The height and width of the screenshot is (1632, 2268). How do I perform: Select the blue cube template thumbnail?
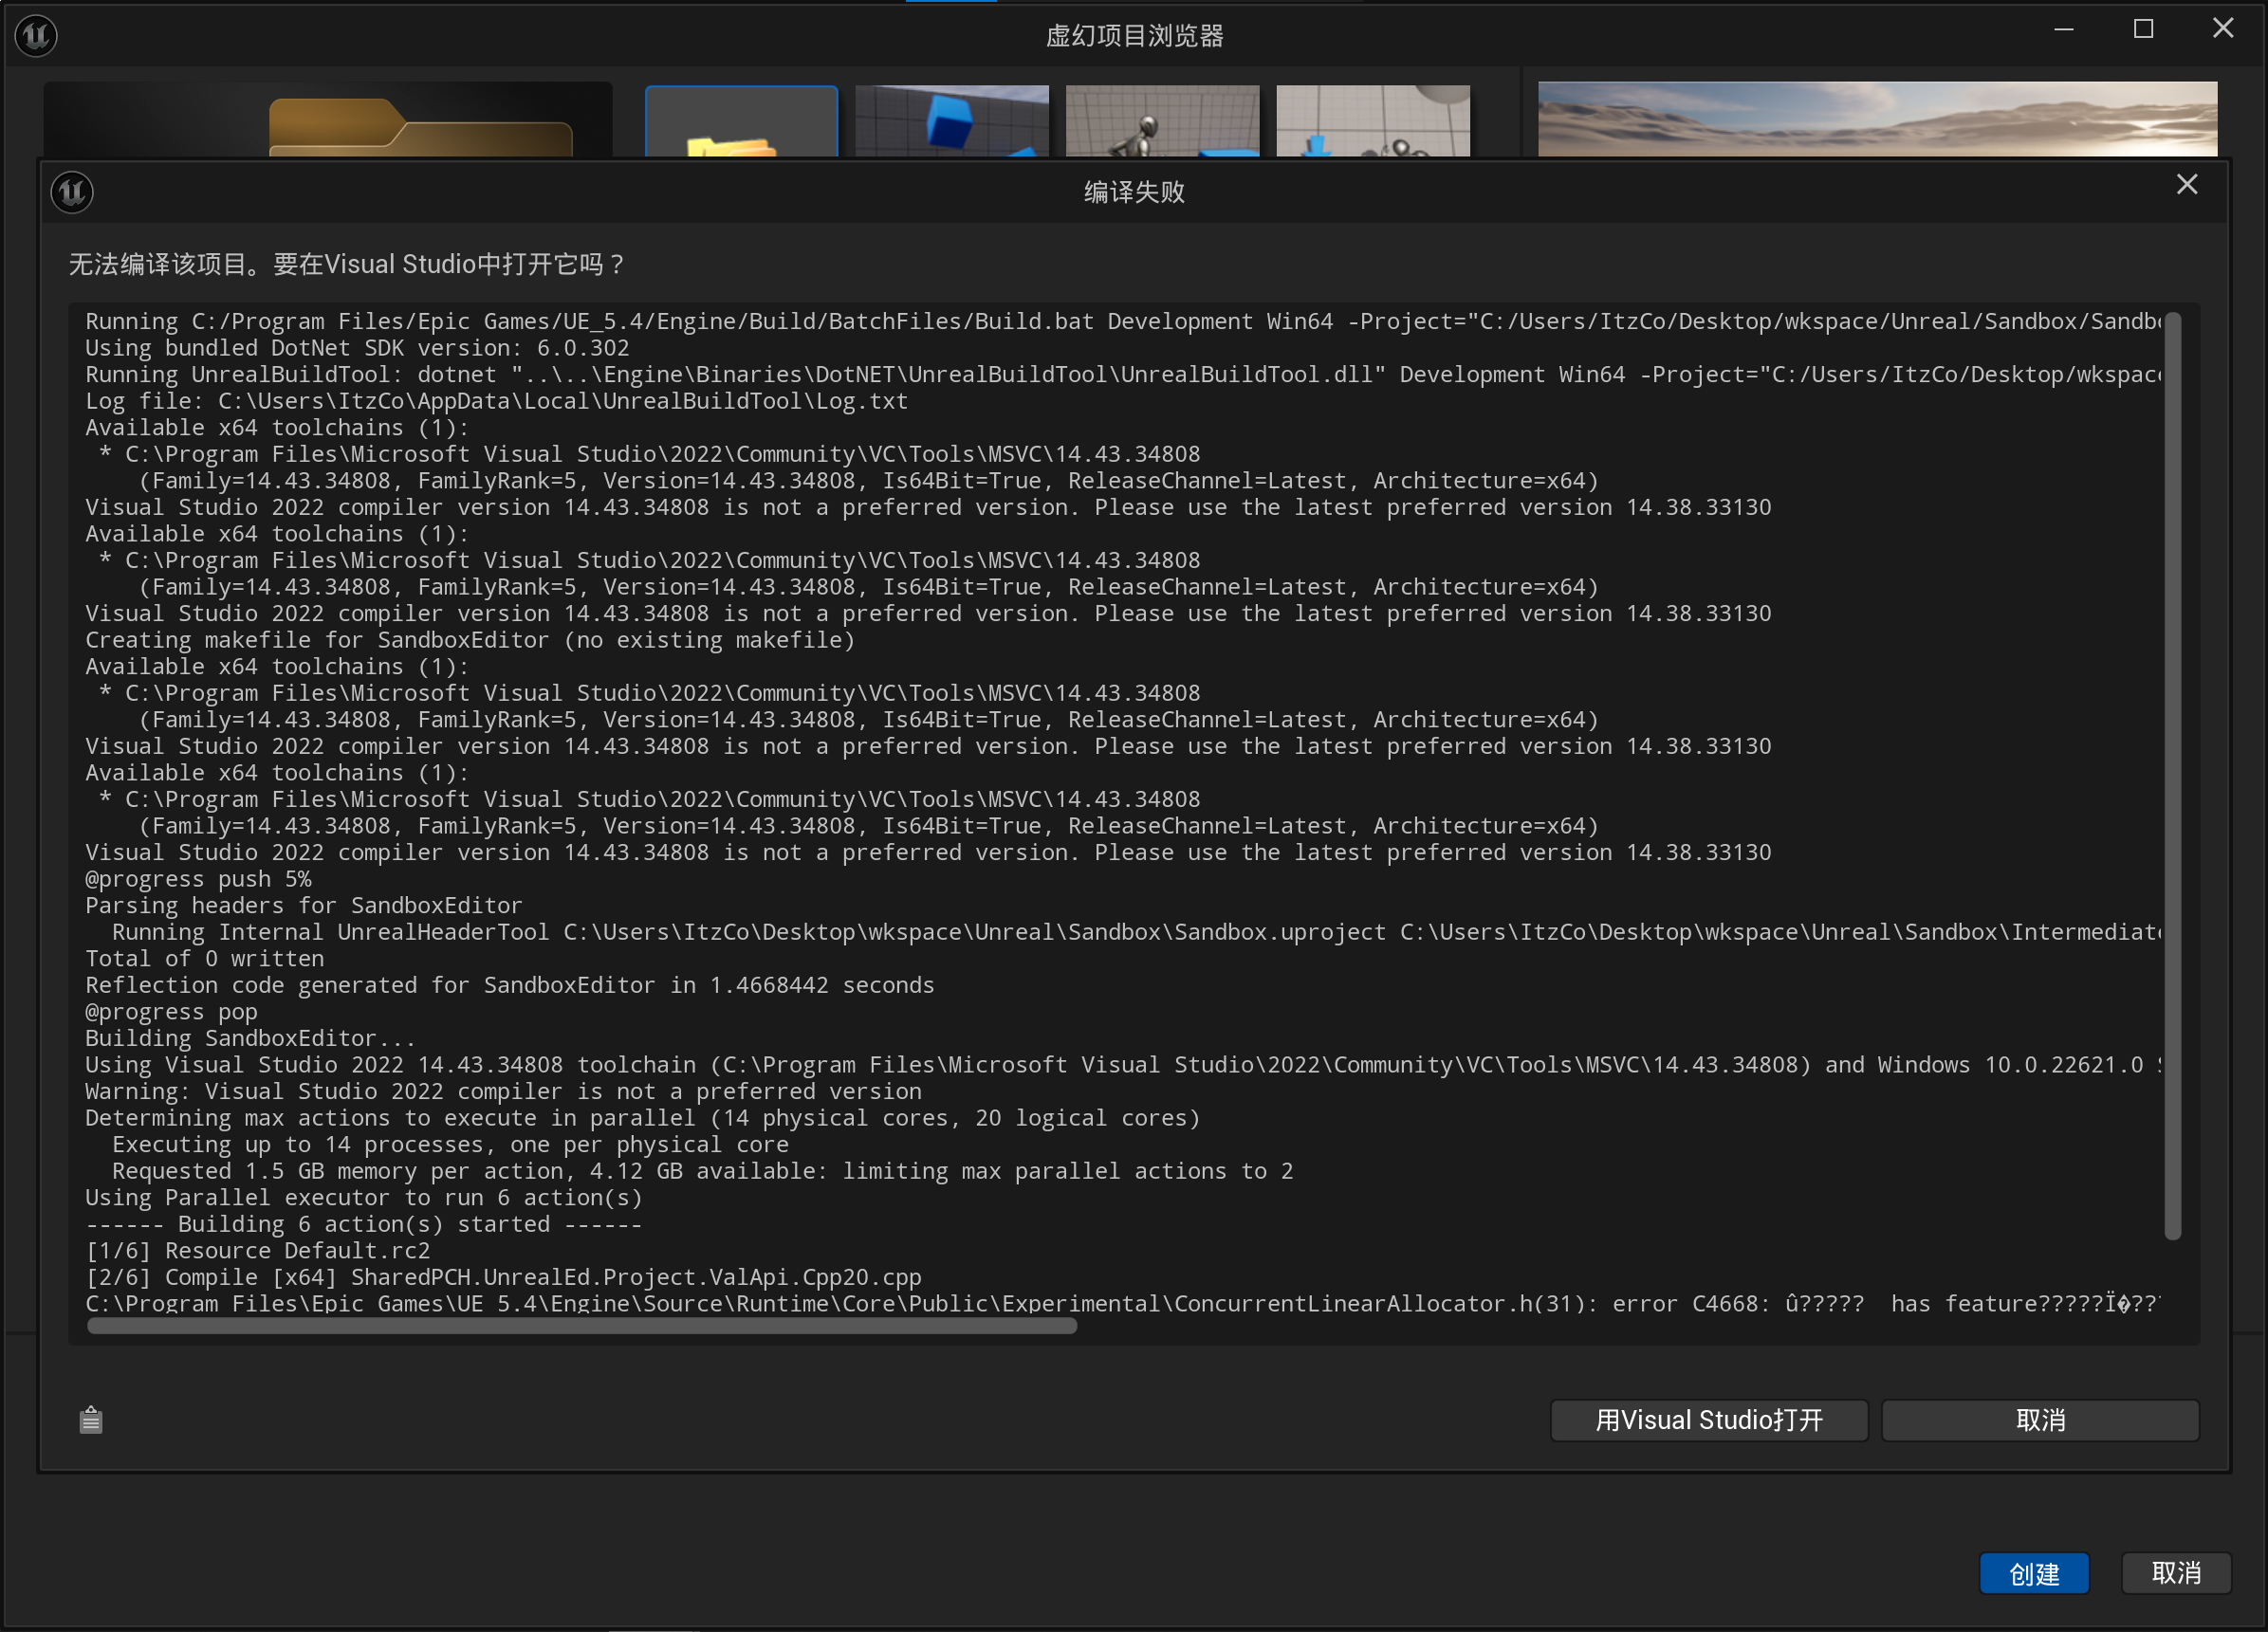point(952,121)
